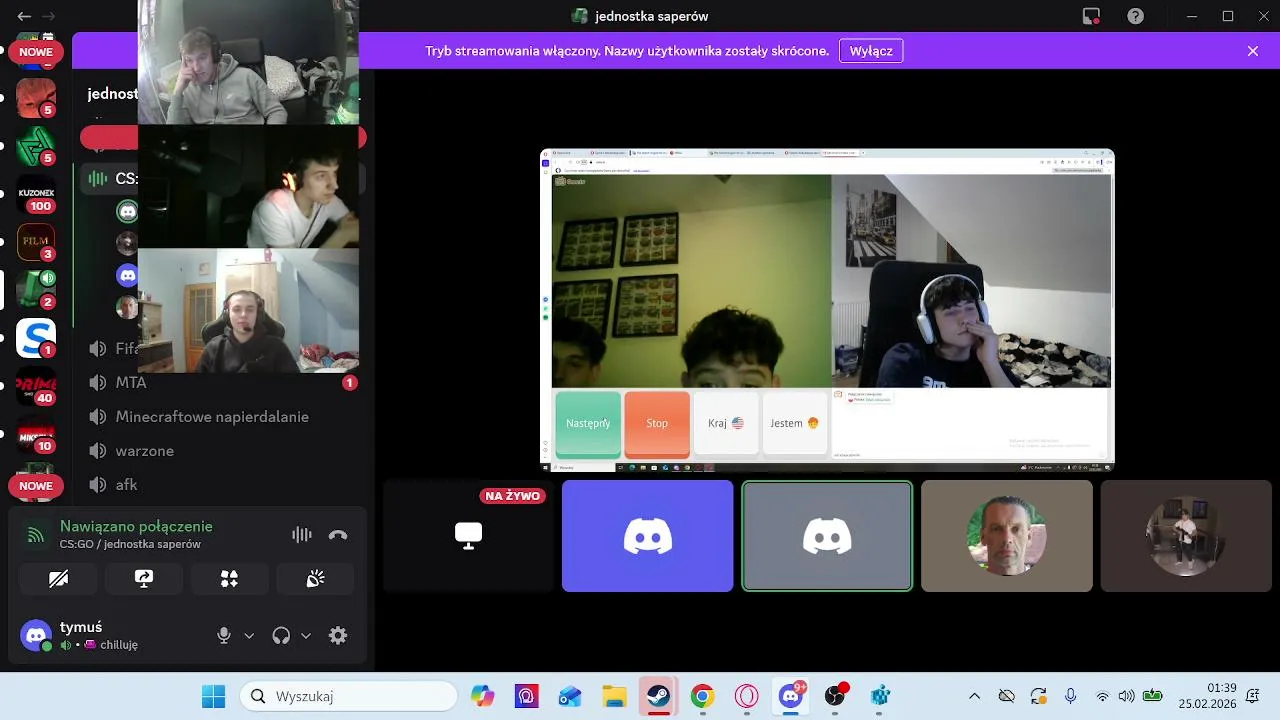Open the noise suppression waveform icon
1280x720 pixels.
pyautogui.click(x=301, y=535)
